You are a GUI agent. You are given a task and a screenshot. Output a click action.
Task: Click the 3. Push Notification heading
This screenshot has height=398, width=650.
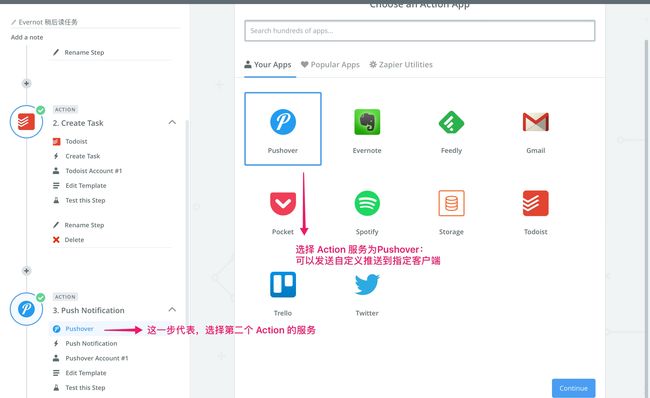[x=88, y=311]
